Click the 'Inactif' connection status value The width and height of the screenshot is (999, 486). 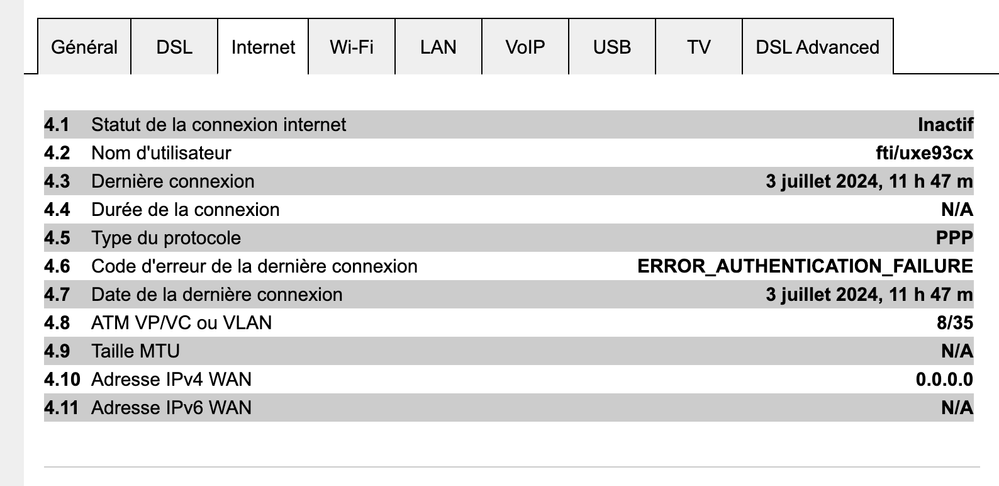(945, 125)
